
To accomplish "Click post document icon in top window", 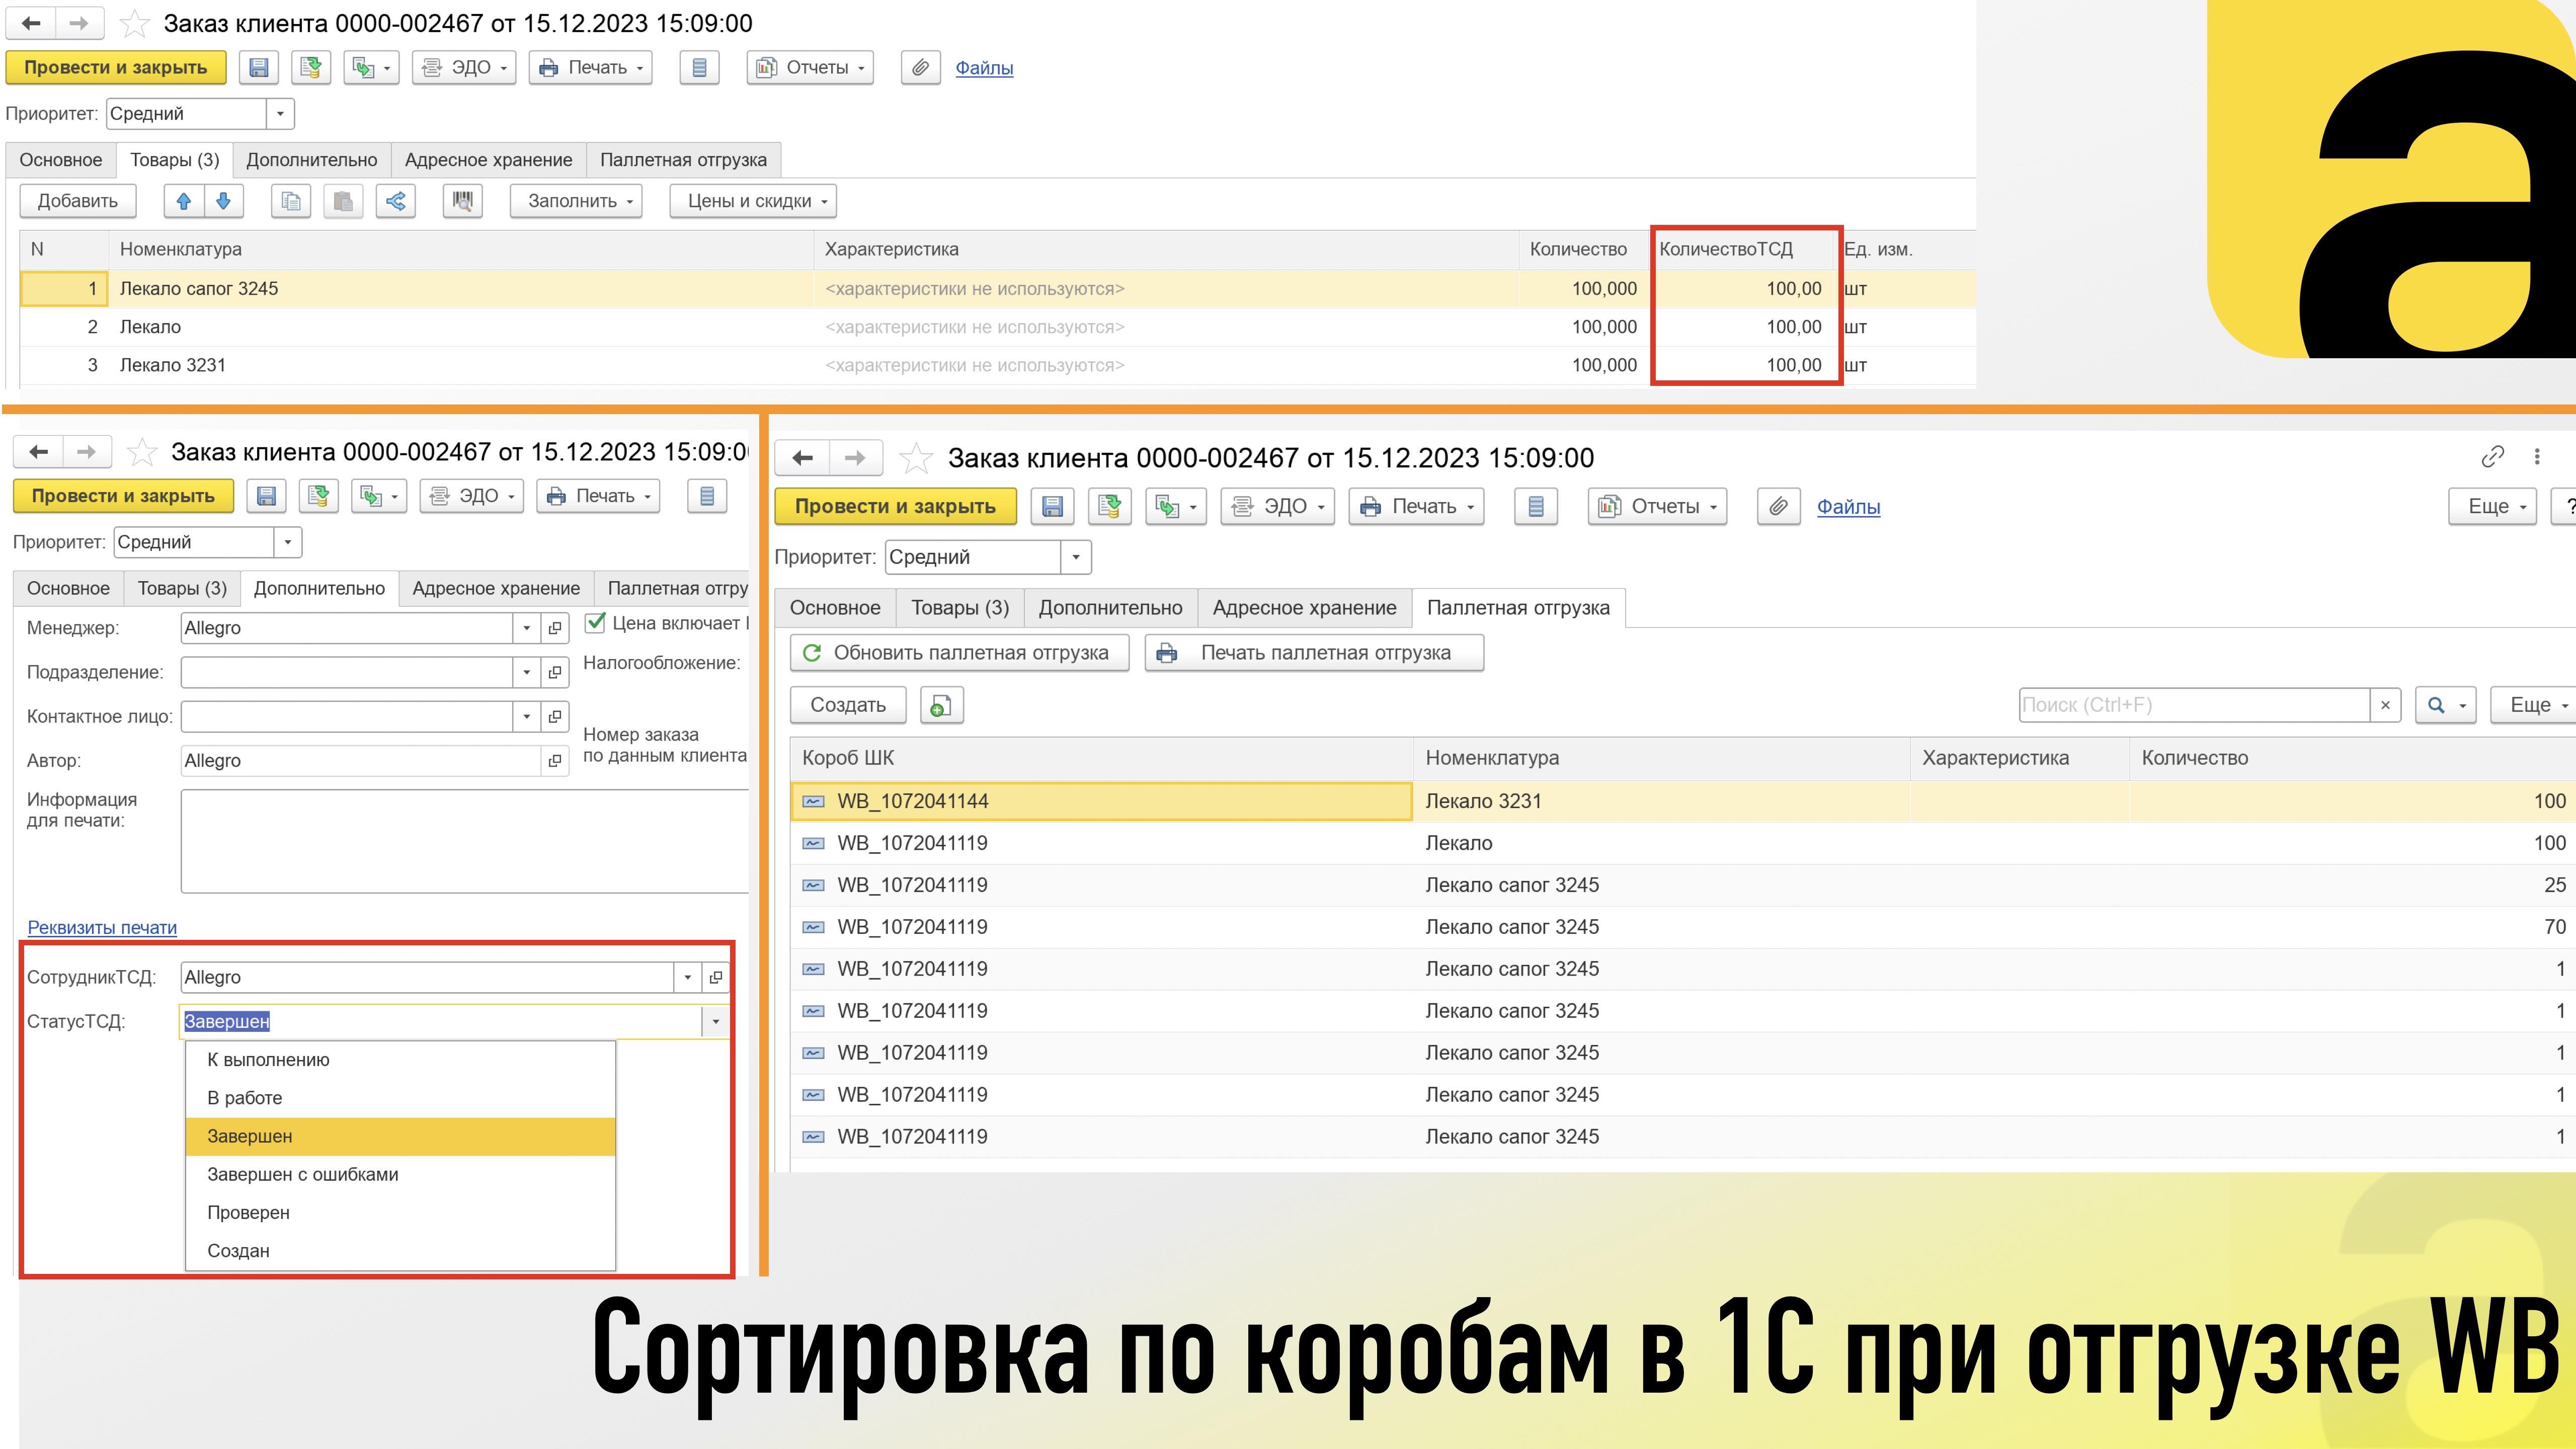I will pos(311,68).
